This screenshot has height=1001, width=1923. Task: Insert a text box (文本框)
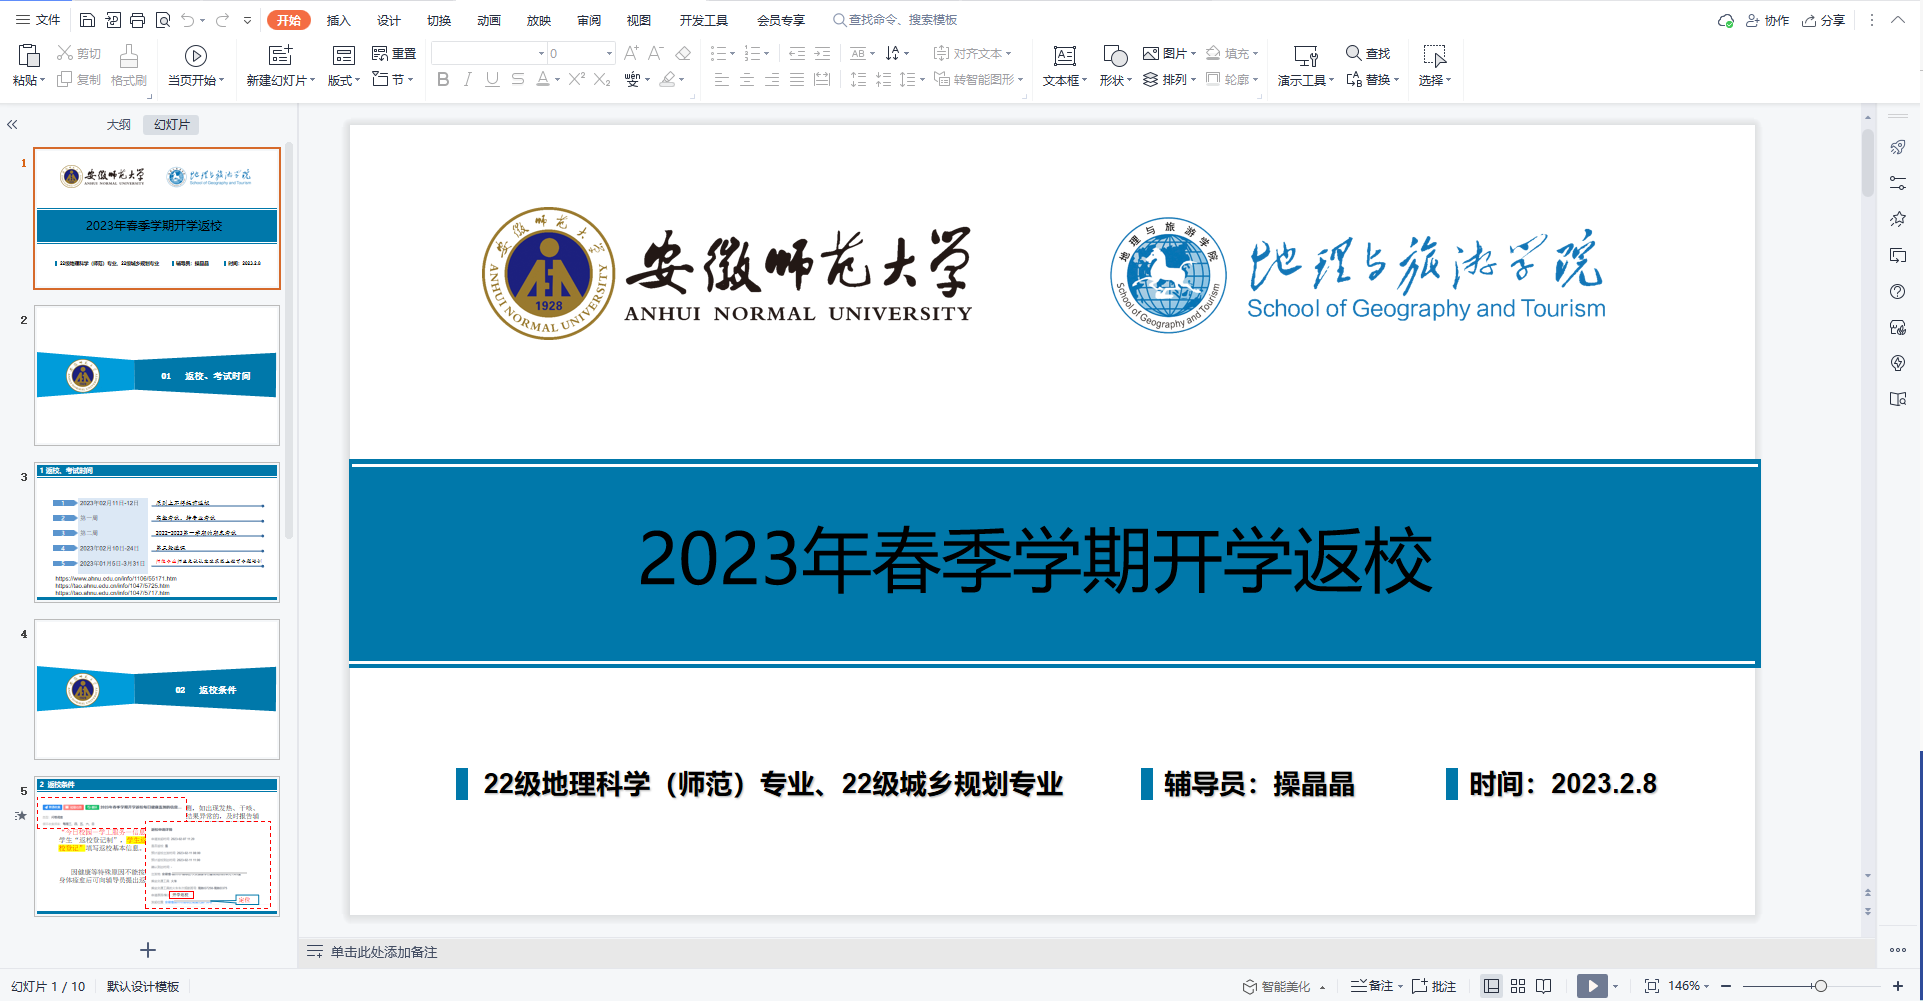coord(1064,66)
